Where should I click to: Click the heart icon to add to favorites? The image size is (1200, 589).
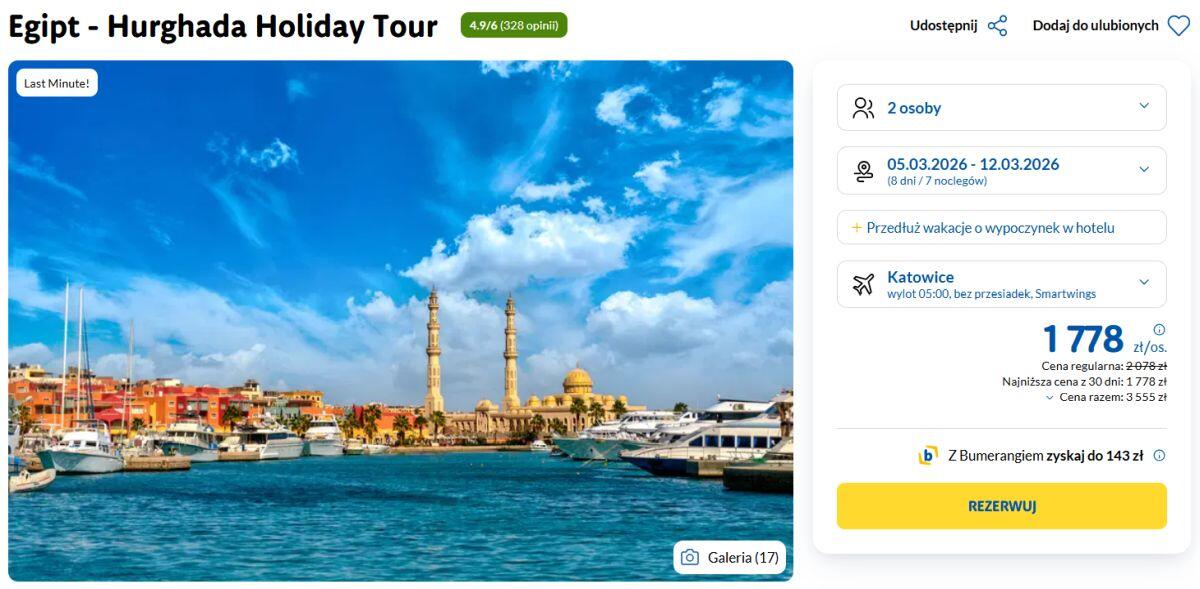[1179, 26]
